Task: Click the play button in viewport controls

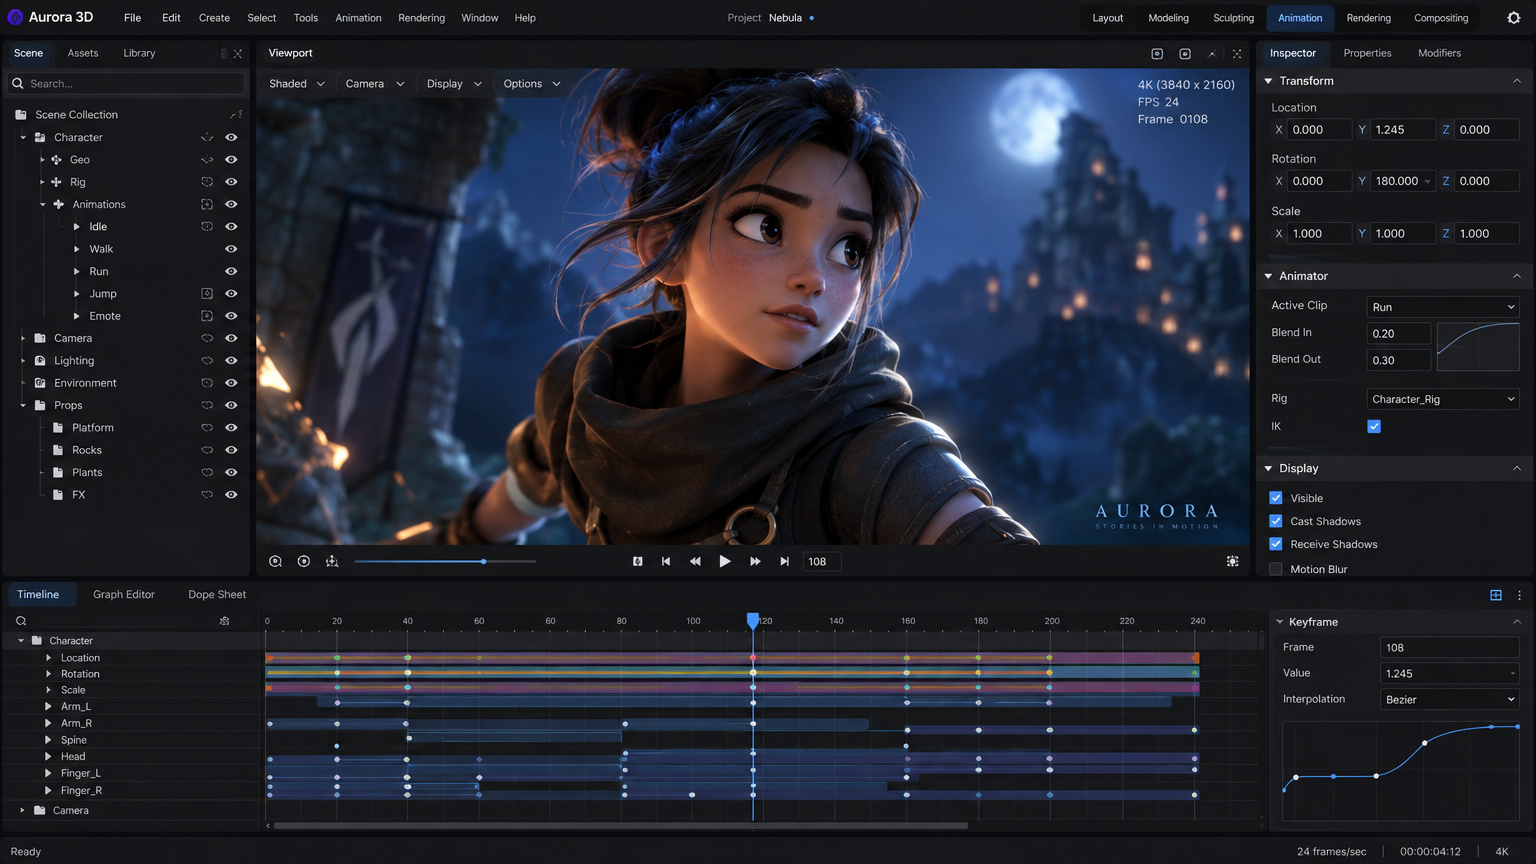Action: coord(725,561)
